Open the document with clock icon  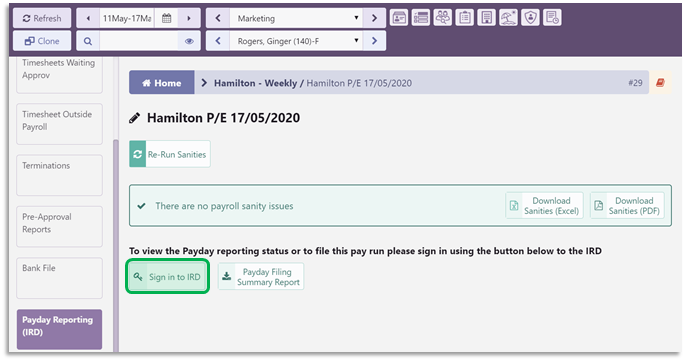pyautogui.click(x=552, y=18)
